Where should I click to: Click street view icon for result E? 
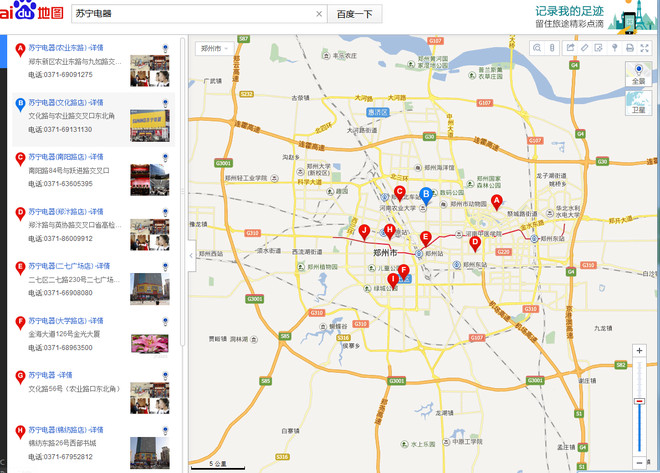(x=165, y=267)
